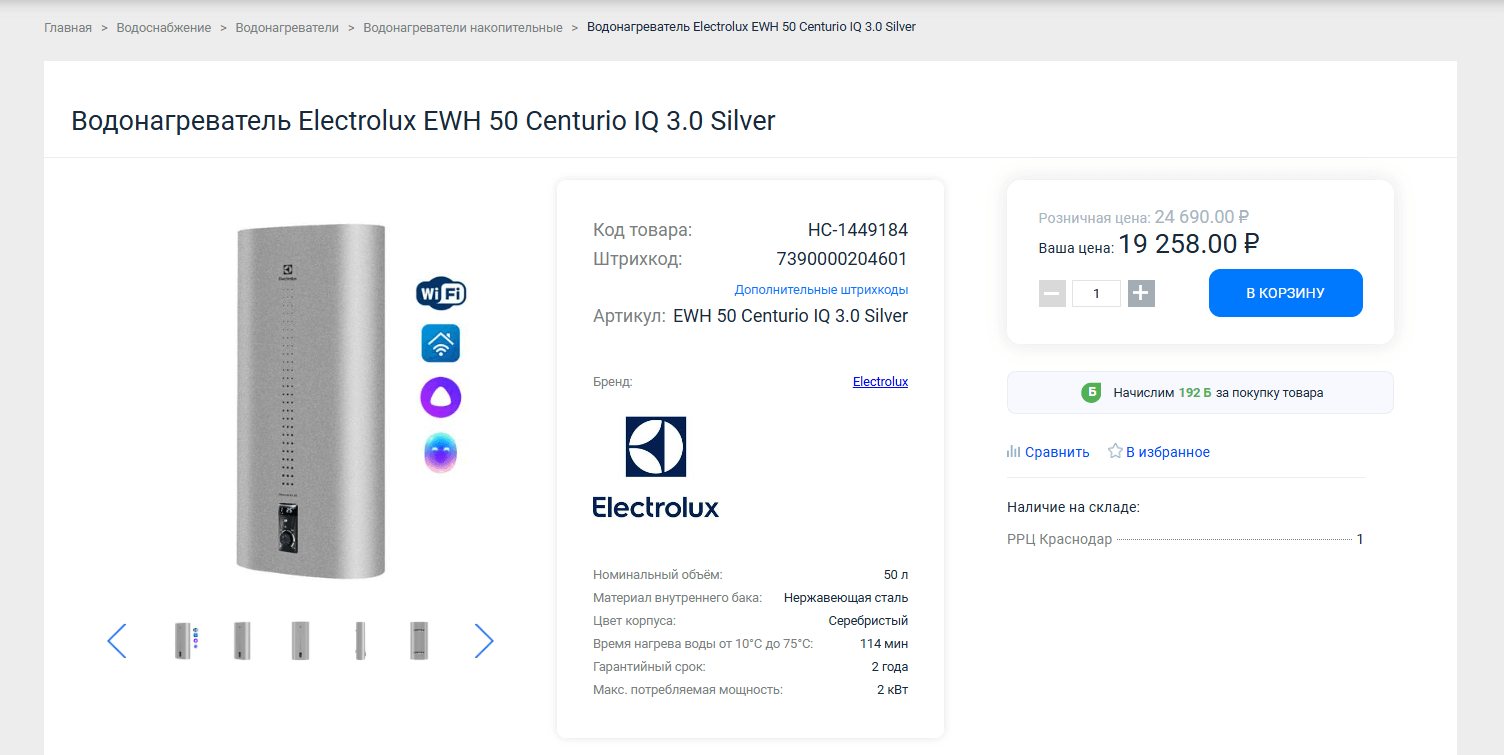Show previous product image with left arrow
Screen dimensions: 1504x755
point(117,641)
